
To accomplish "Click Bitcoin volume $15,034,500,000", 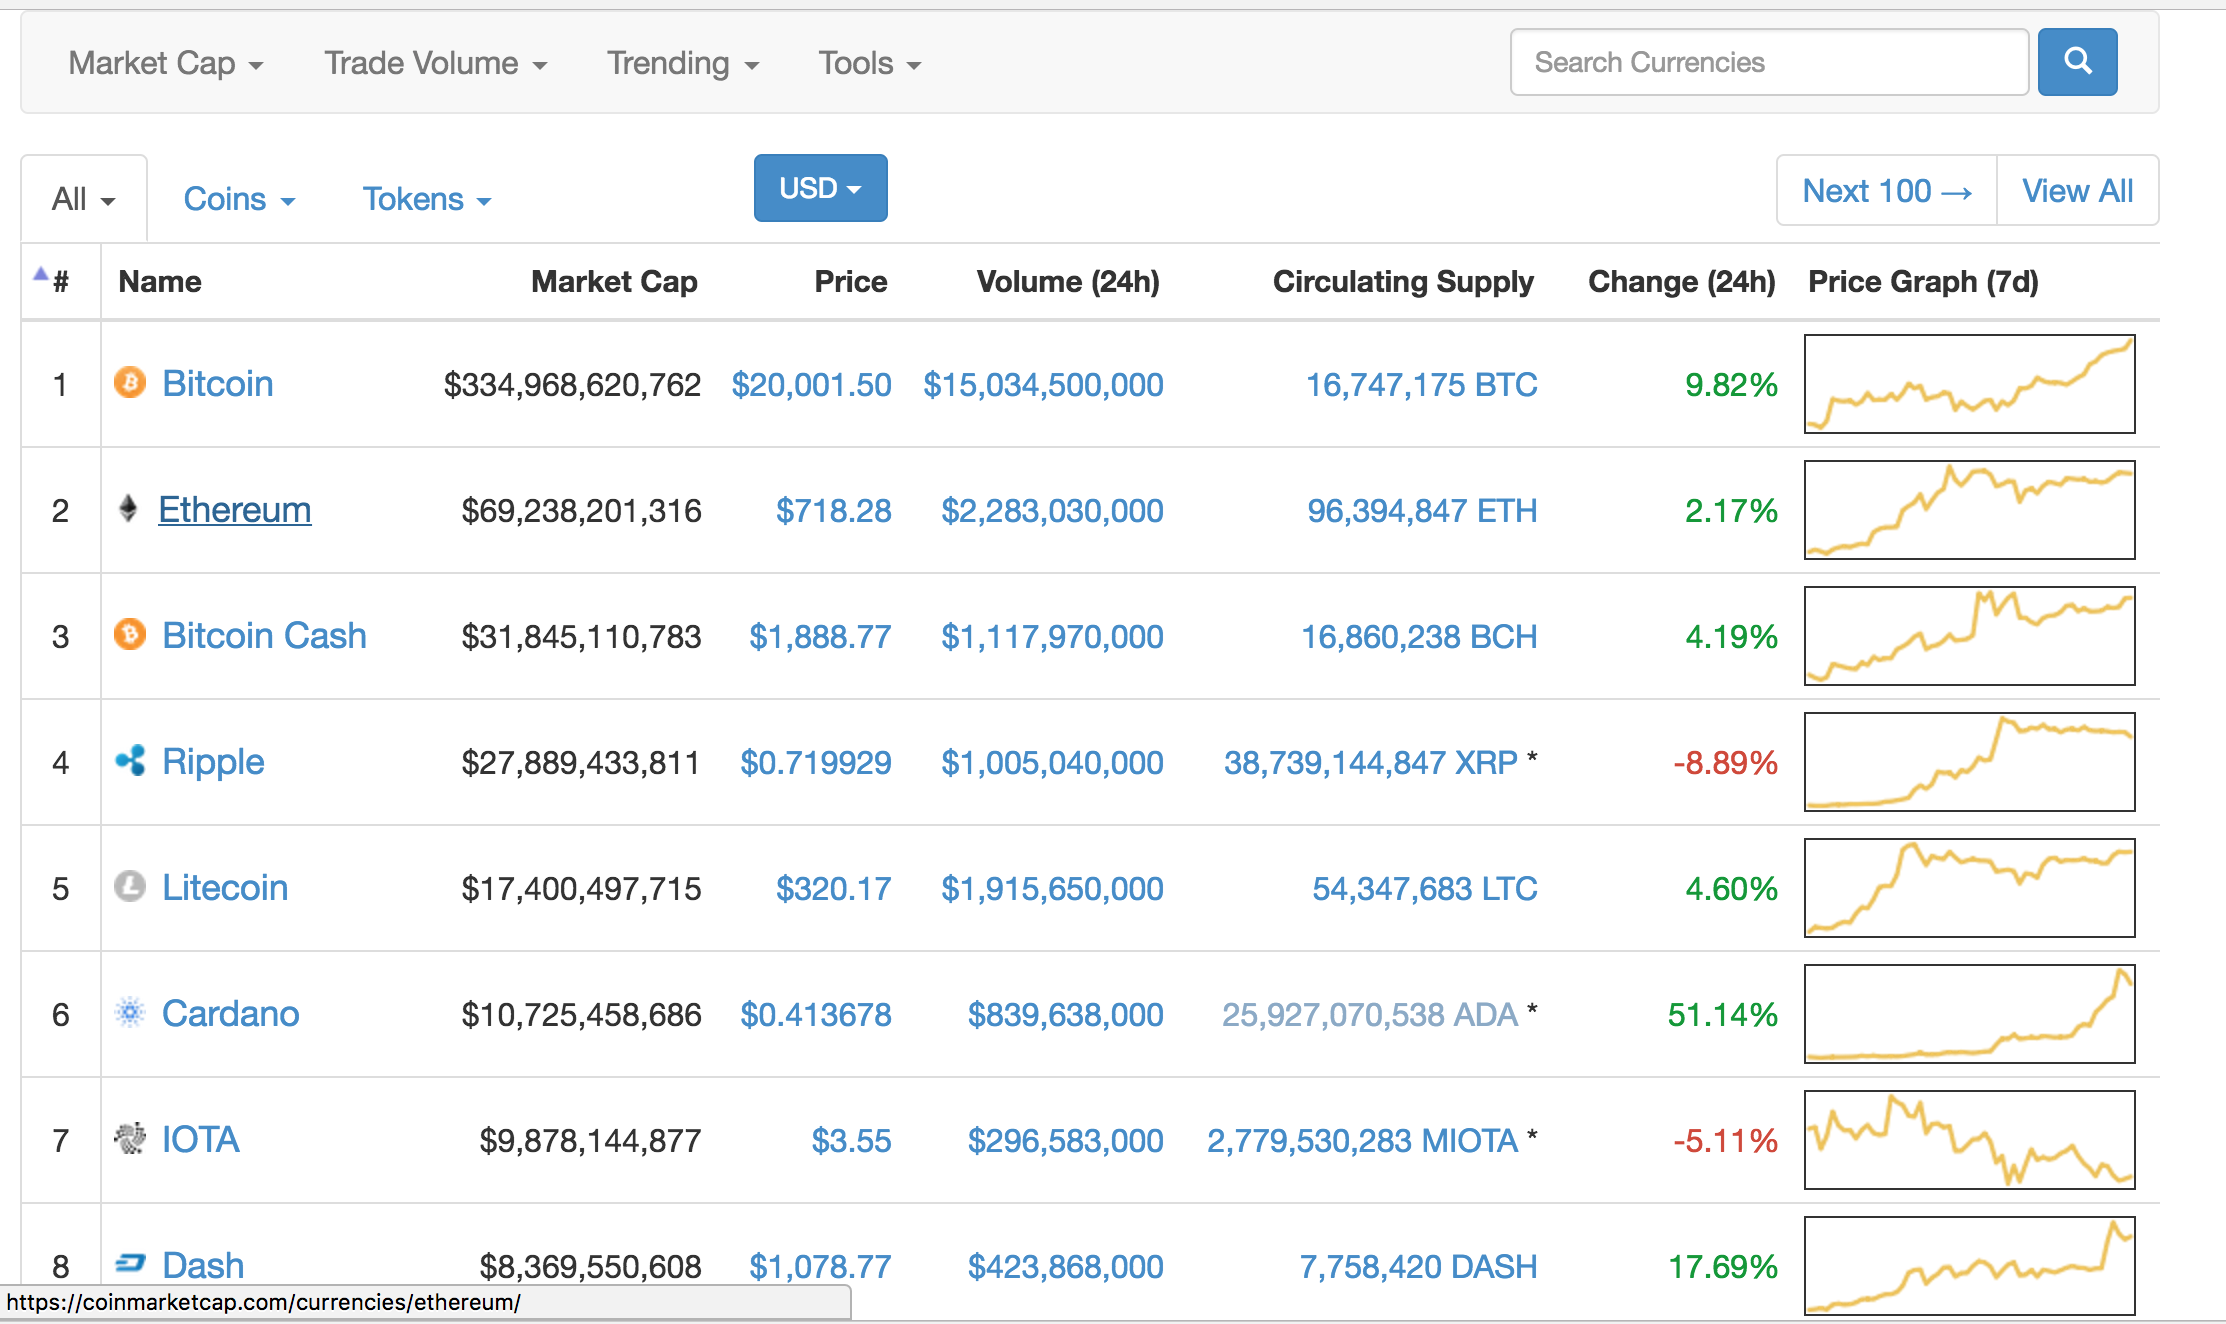I will [1043, 385].
